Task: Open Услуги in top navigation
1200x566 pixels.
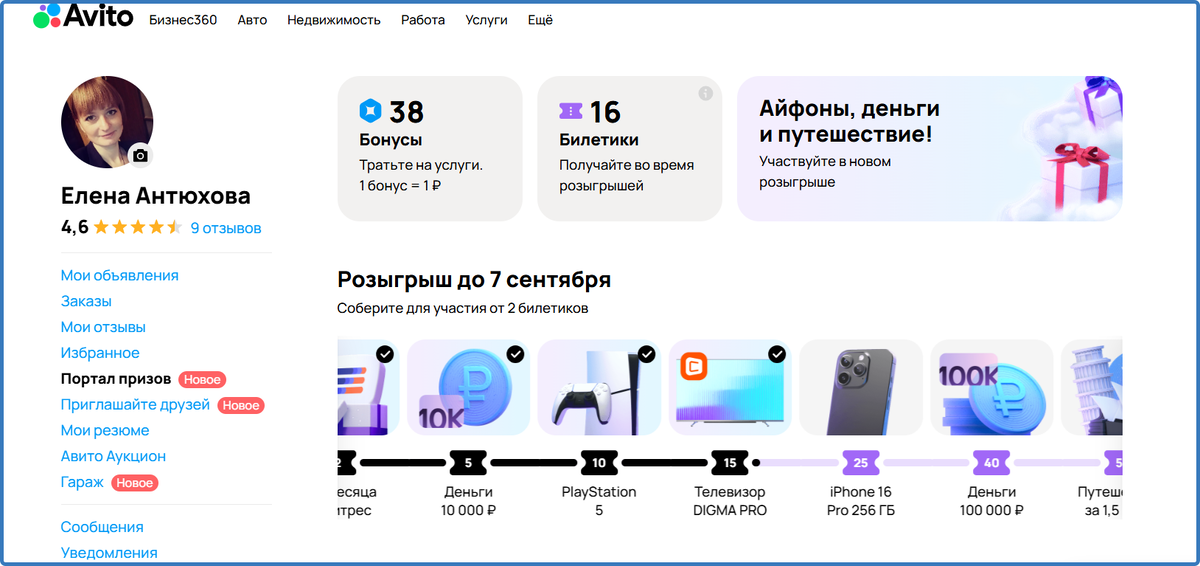Action: coord(486,20)
